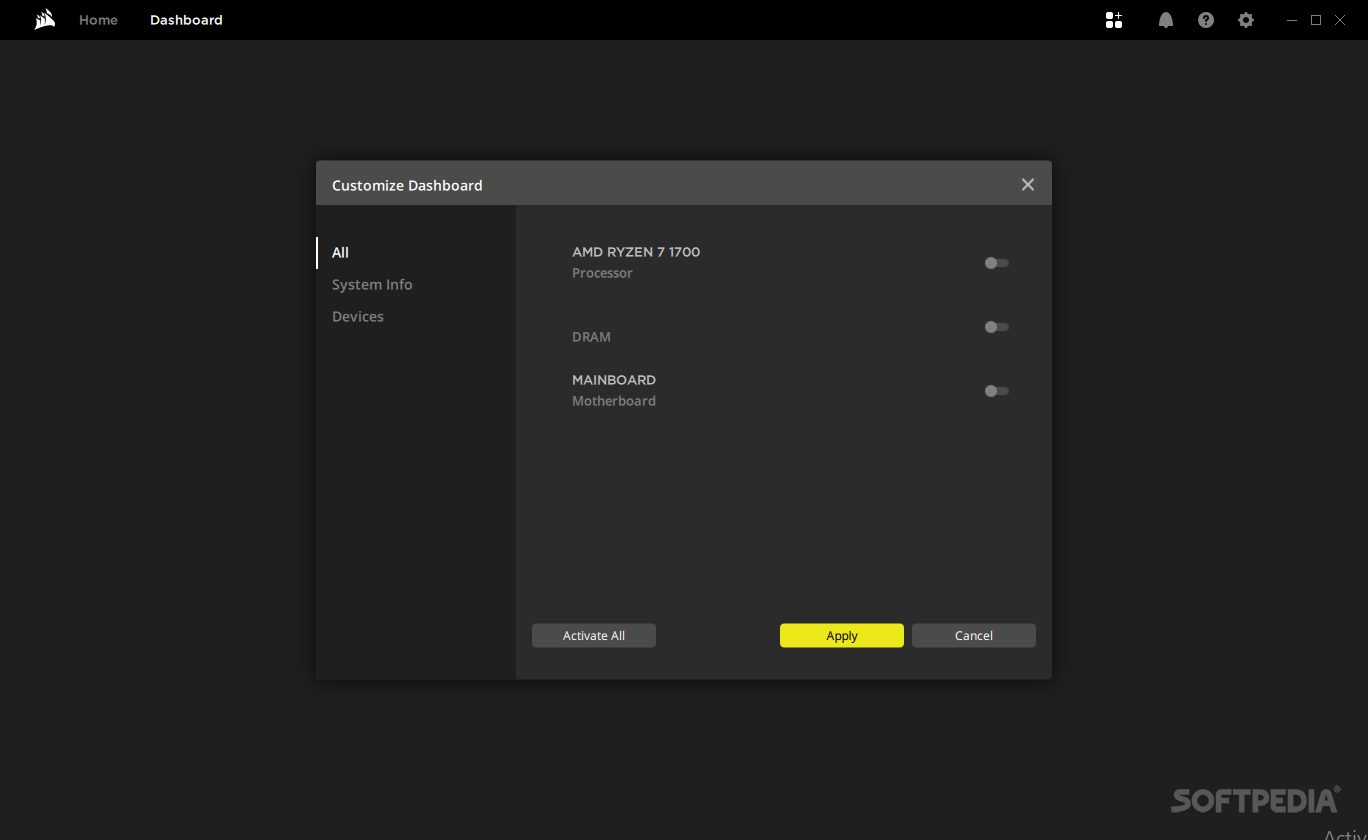Maximize the iCUE window

1316,20
